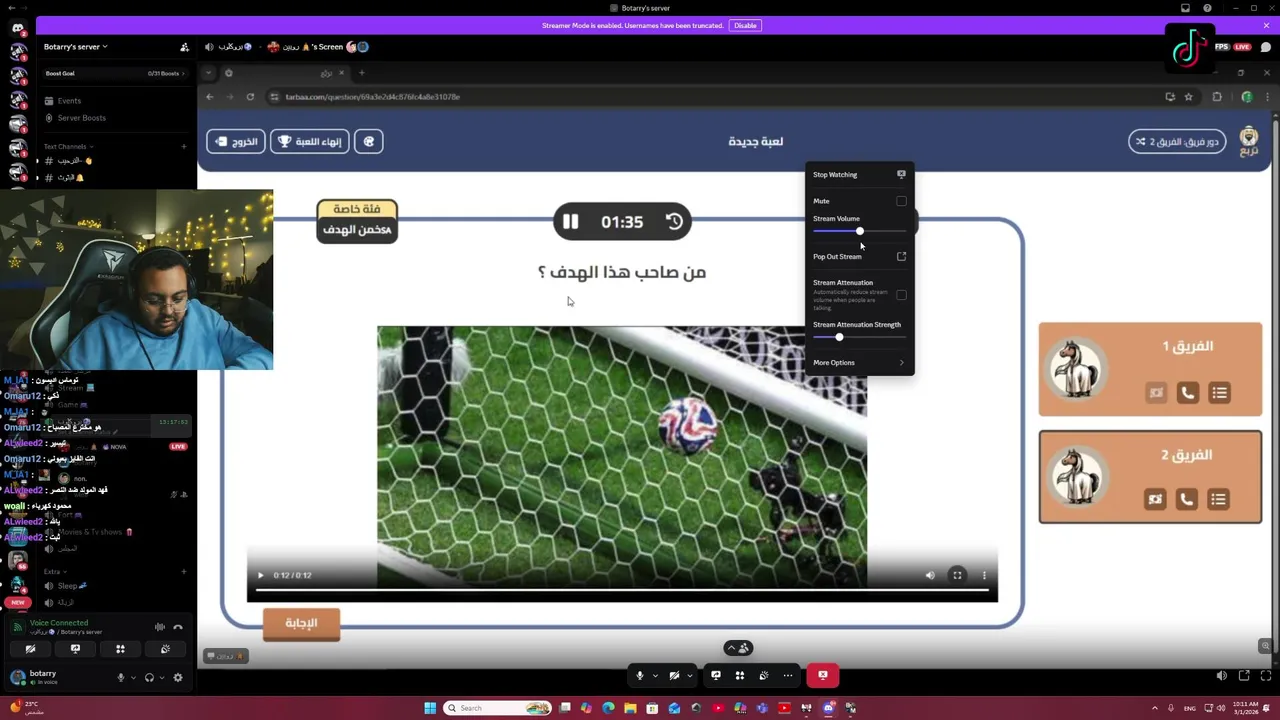Click share screen in the call control bar

(716, 676)
